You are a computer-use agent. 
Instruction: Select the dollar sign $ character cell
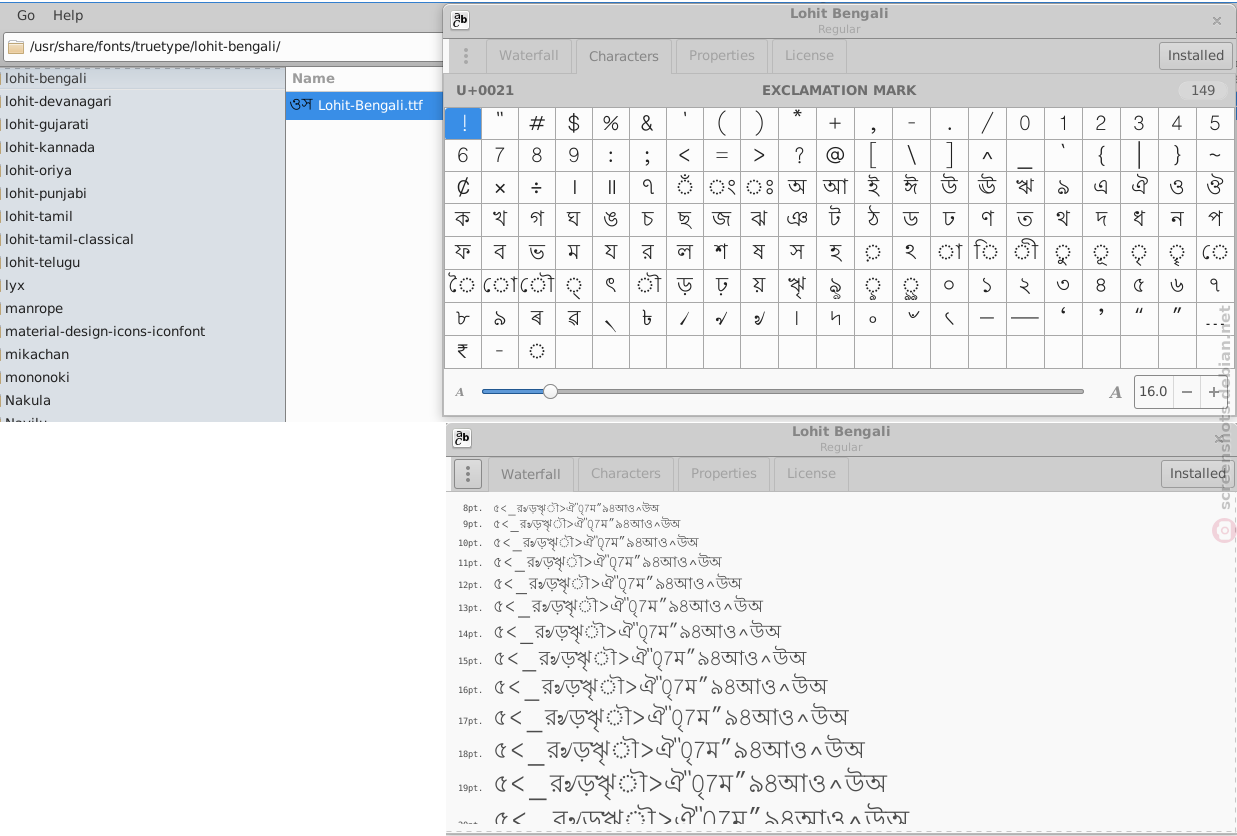(x=574, y=123)
